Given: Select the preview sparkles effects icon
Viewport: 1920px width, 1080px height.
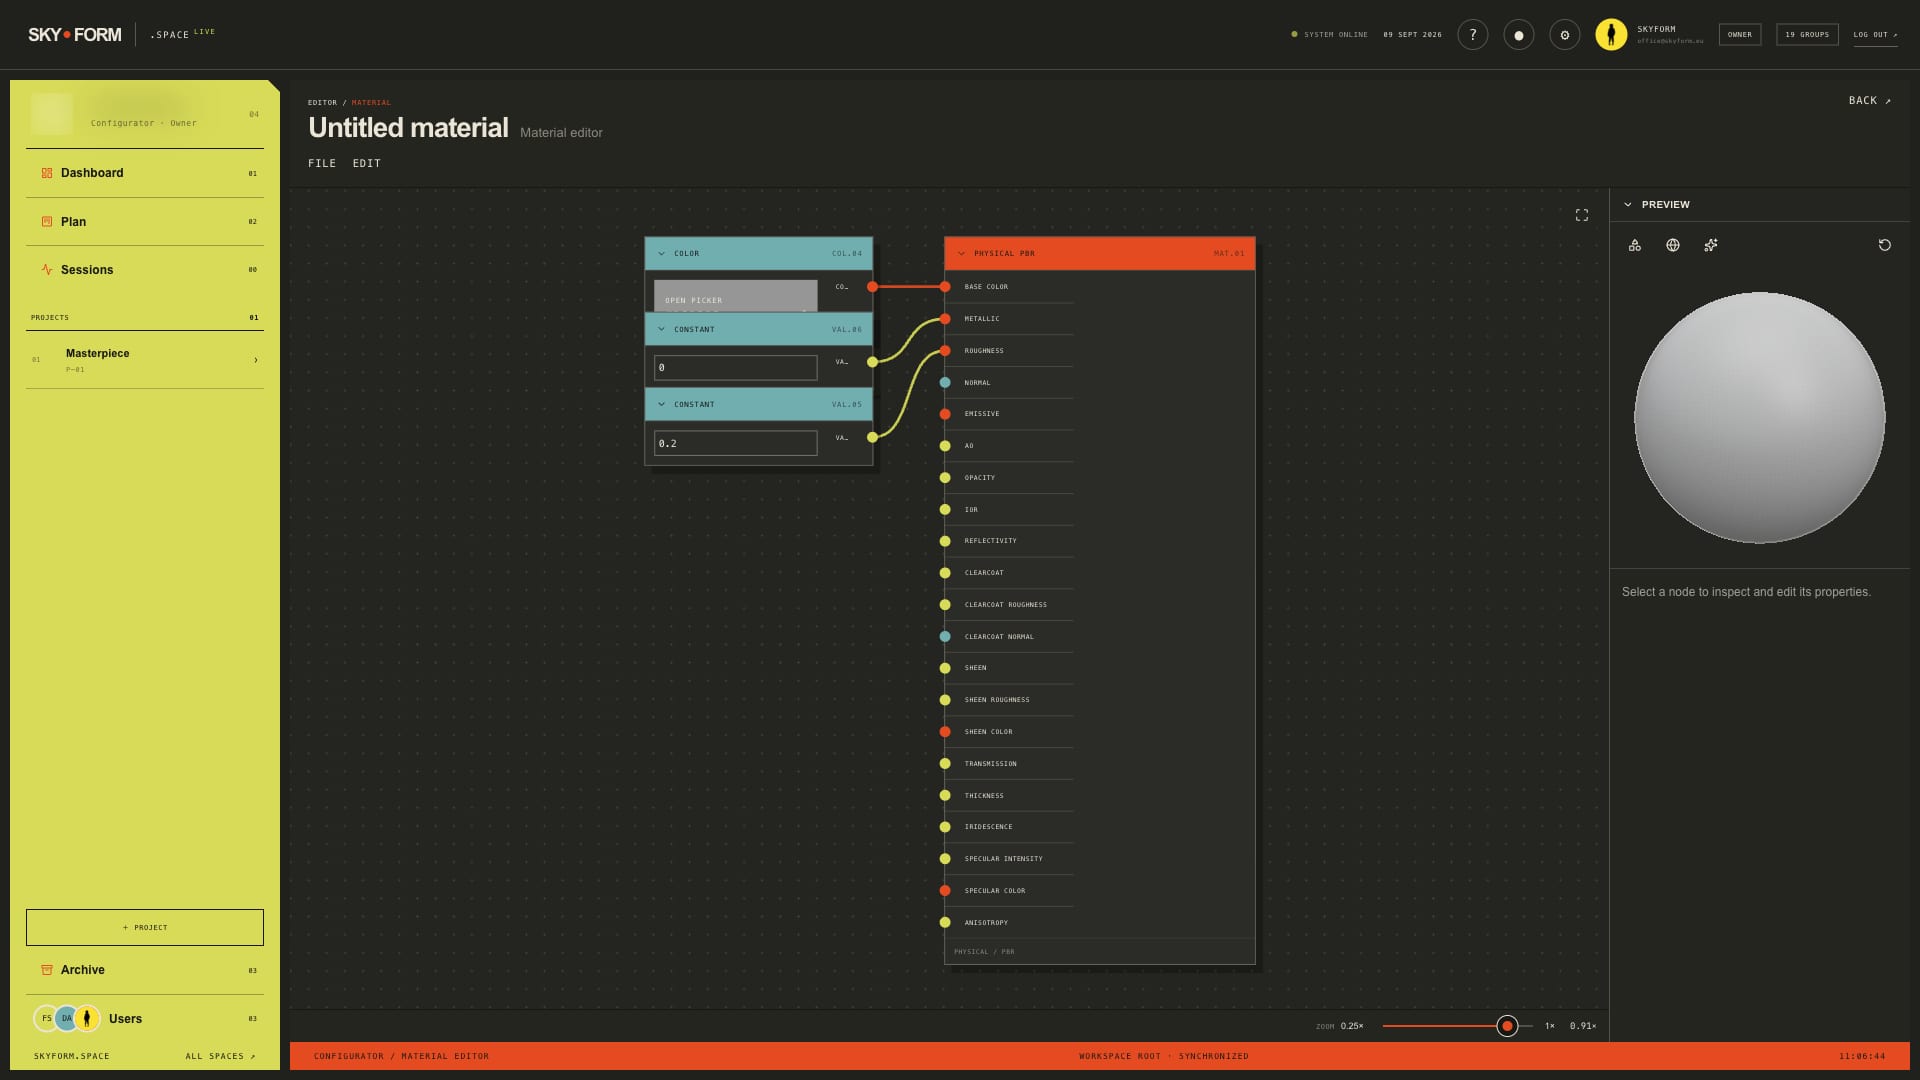Looking at the screenshot, I should point(1710,245).
